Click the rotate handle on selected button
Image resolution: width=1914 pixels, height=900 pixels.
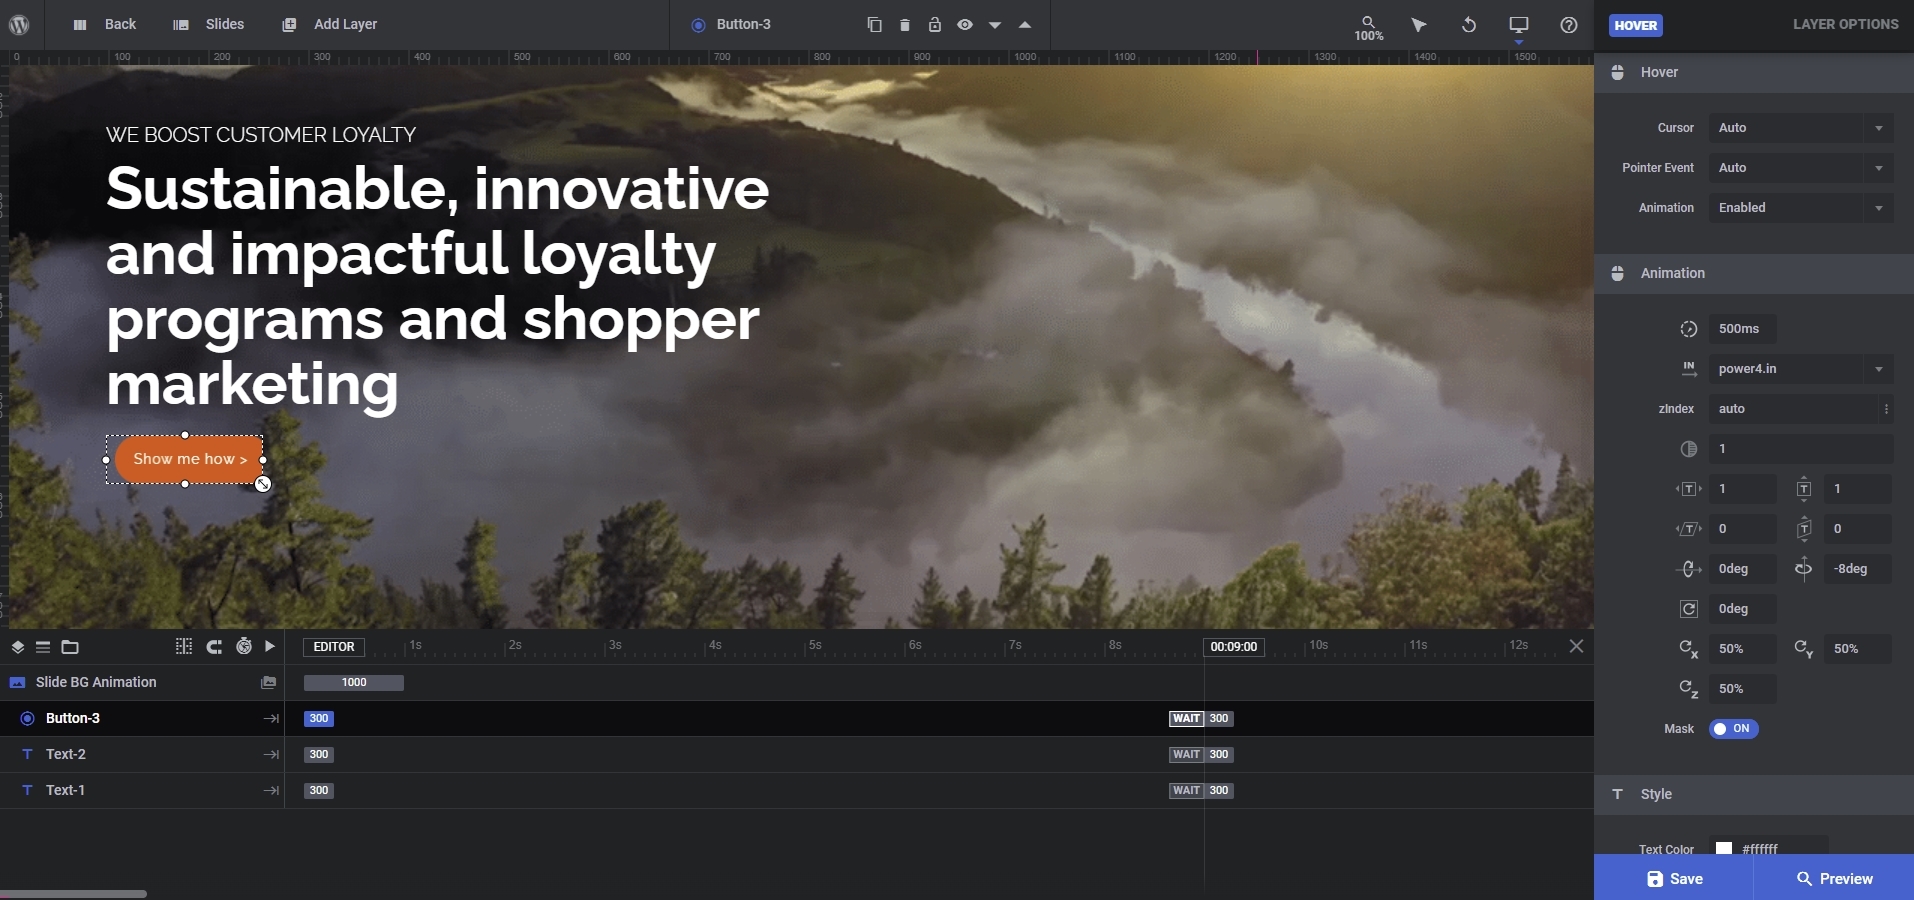point(263,485)
